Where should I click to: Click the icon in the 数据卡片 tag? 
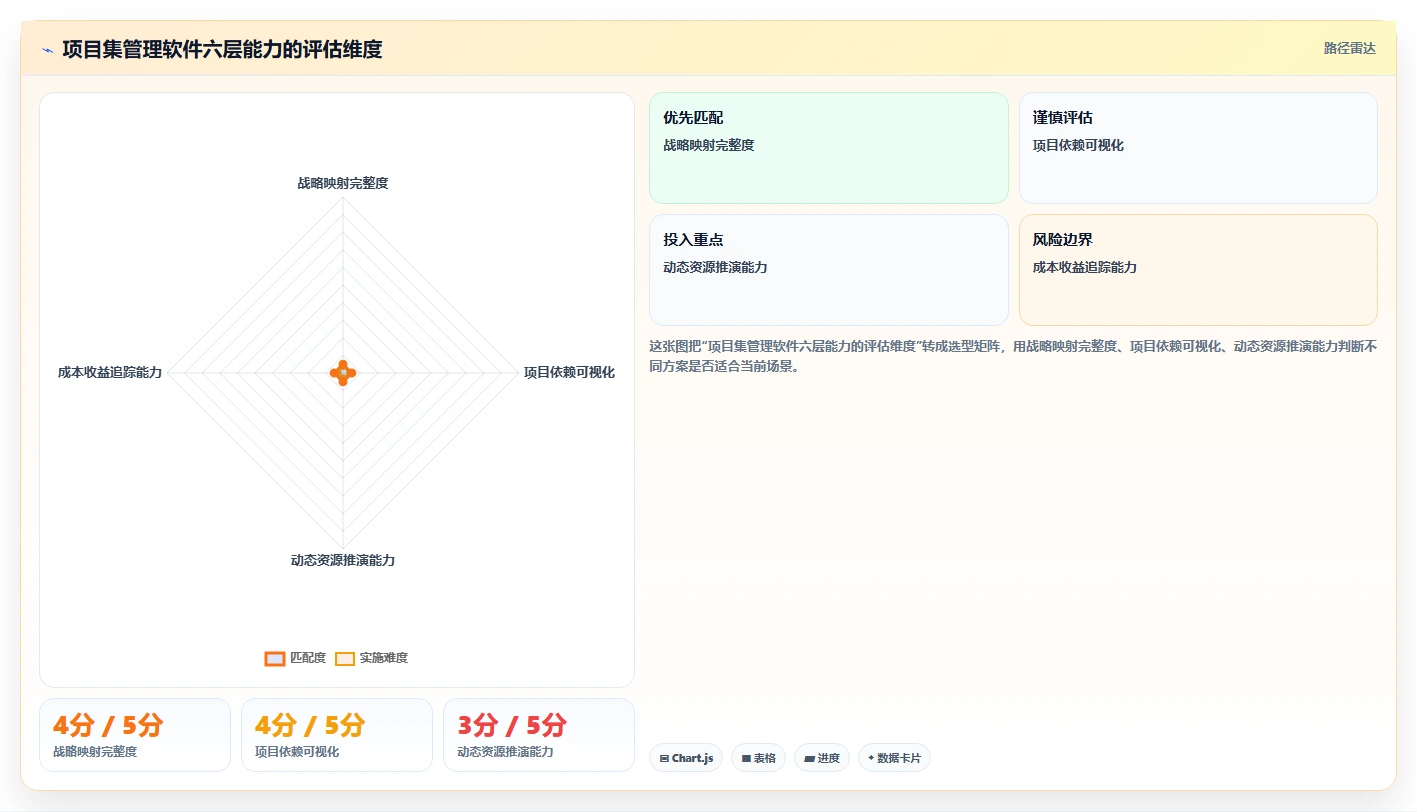pos(871,758)
